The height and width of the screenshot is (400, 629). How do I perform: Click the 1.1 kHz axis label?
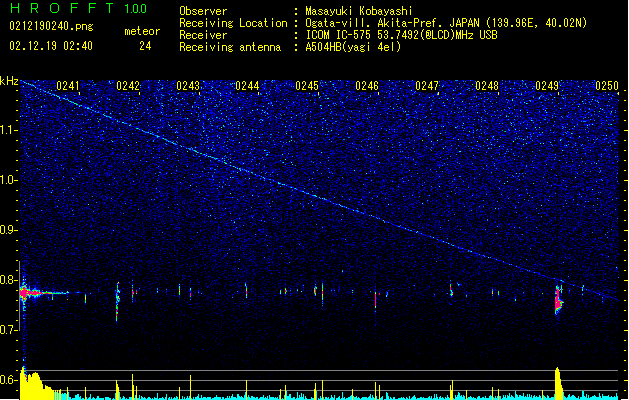point(8,130)
